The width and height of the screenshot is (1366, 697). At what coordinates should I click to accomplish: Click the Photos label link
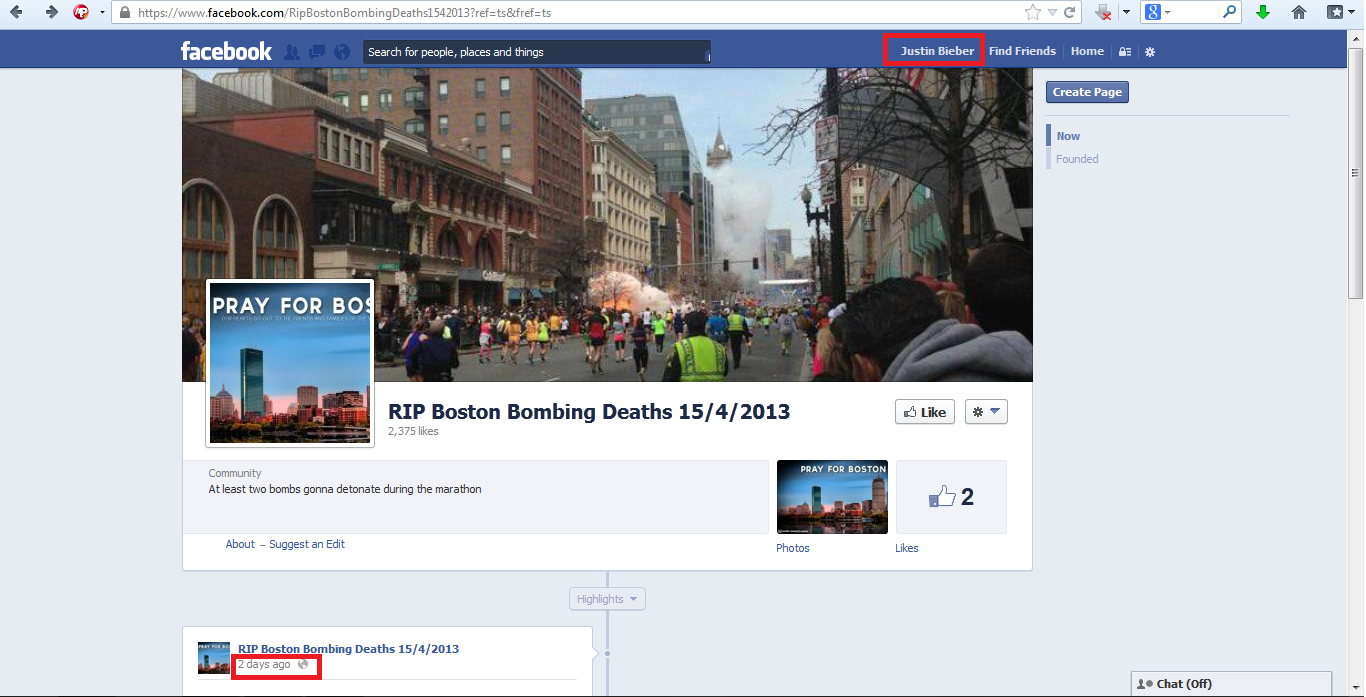tap(793, 548)
